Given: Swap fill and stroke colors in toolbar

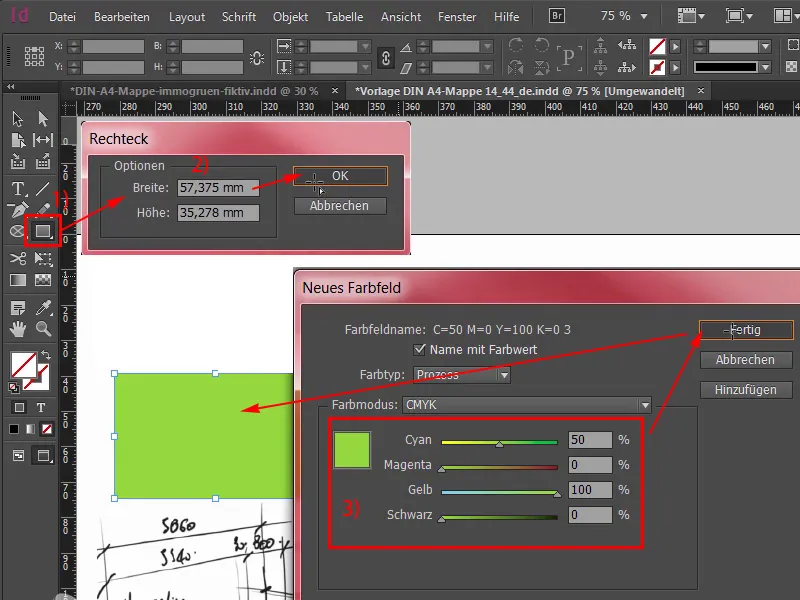Looking at the screenshot, I should 46,355.
